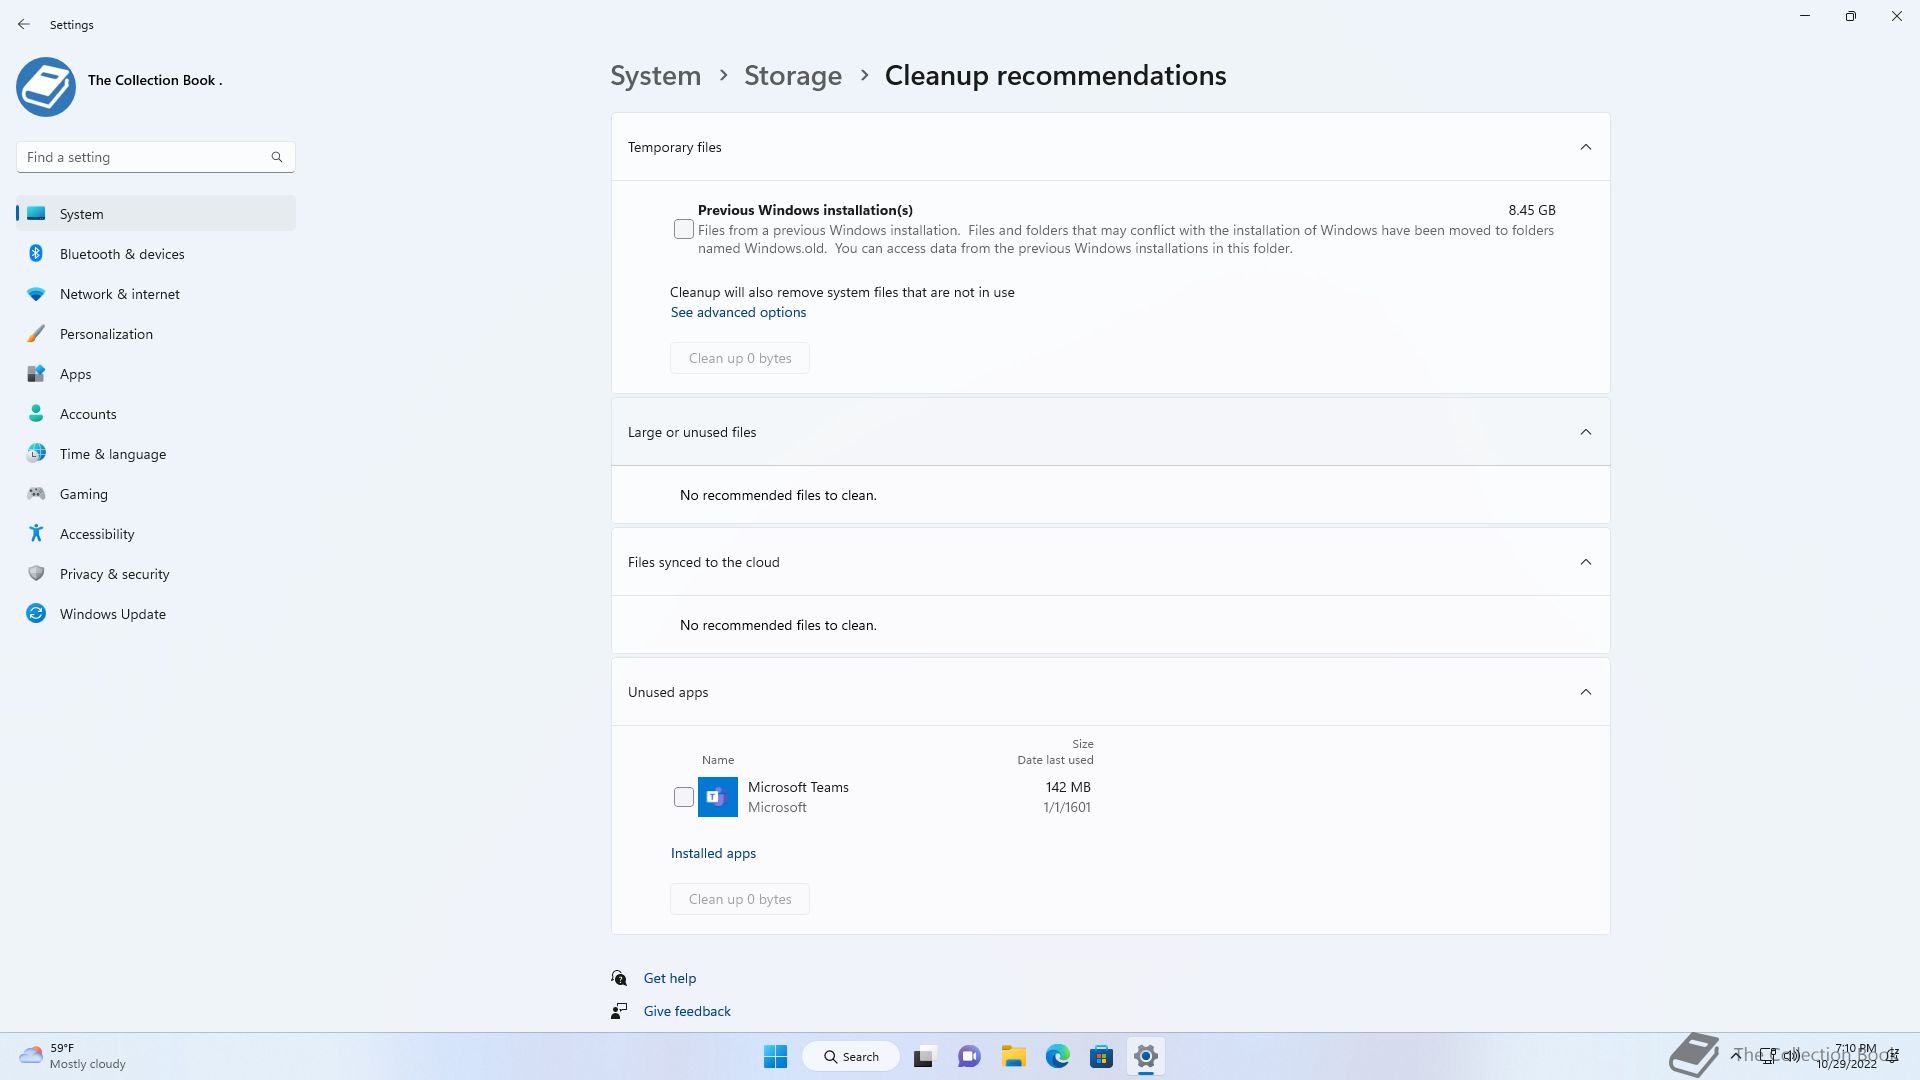
Task: Open the Windows Start button
Action: [776, 1056]
